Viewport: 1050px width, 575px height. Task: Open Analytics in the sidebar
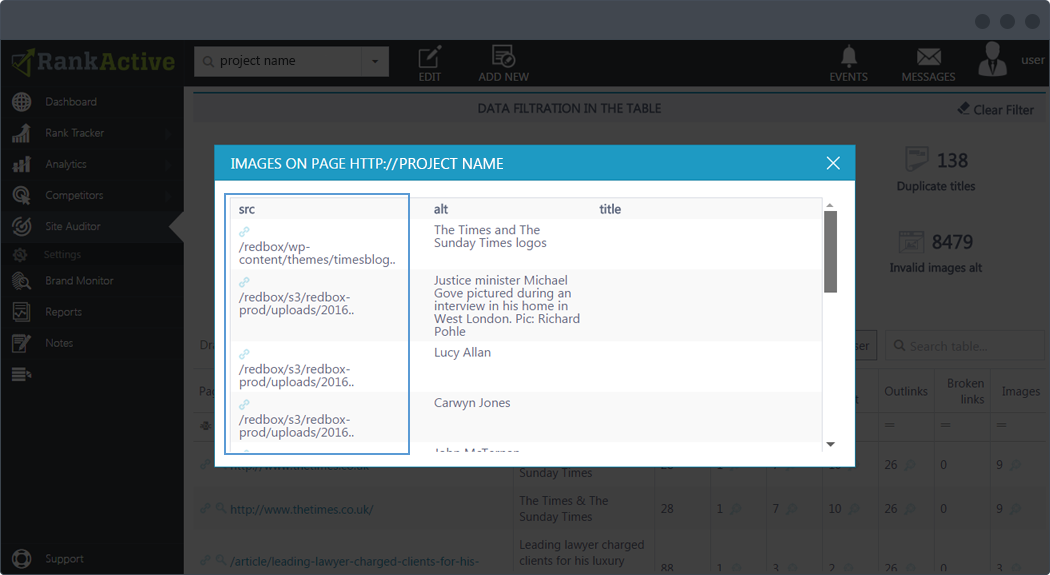(x=66, y=164)
